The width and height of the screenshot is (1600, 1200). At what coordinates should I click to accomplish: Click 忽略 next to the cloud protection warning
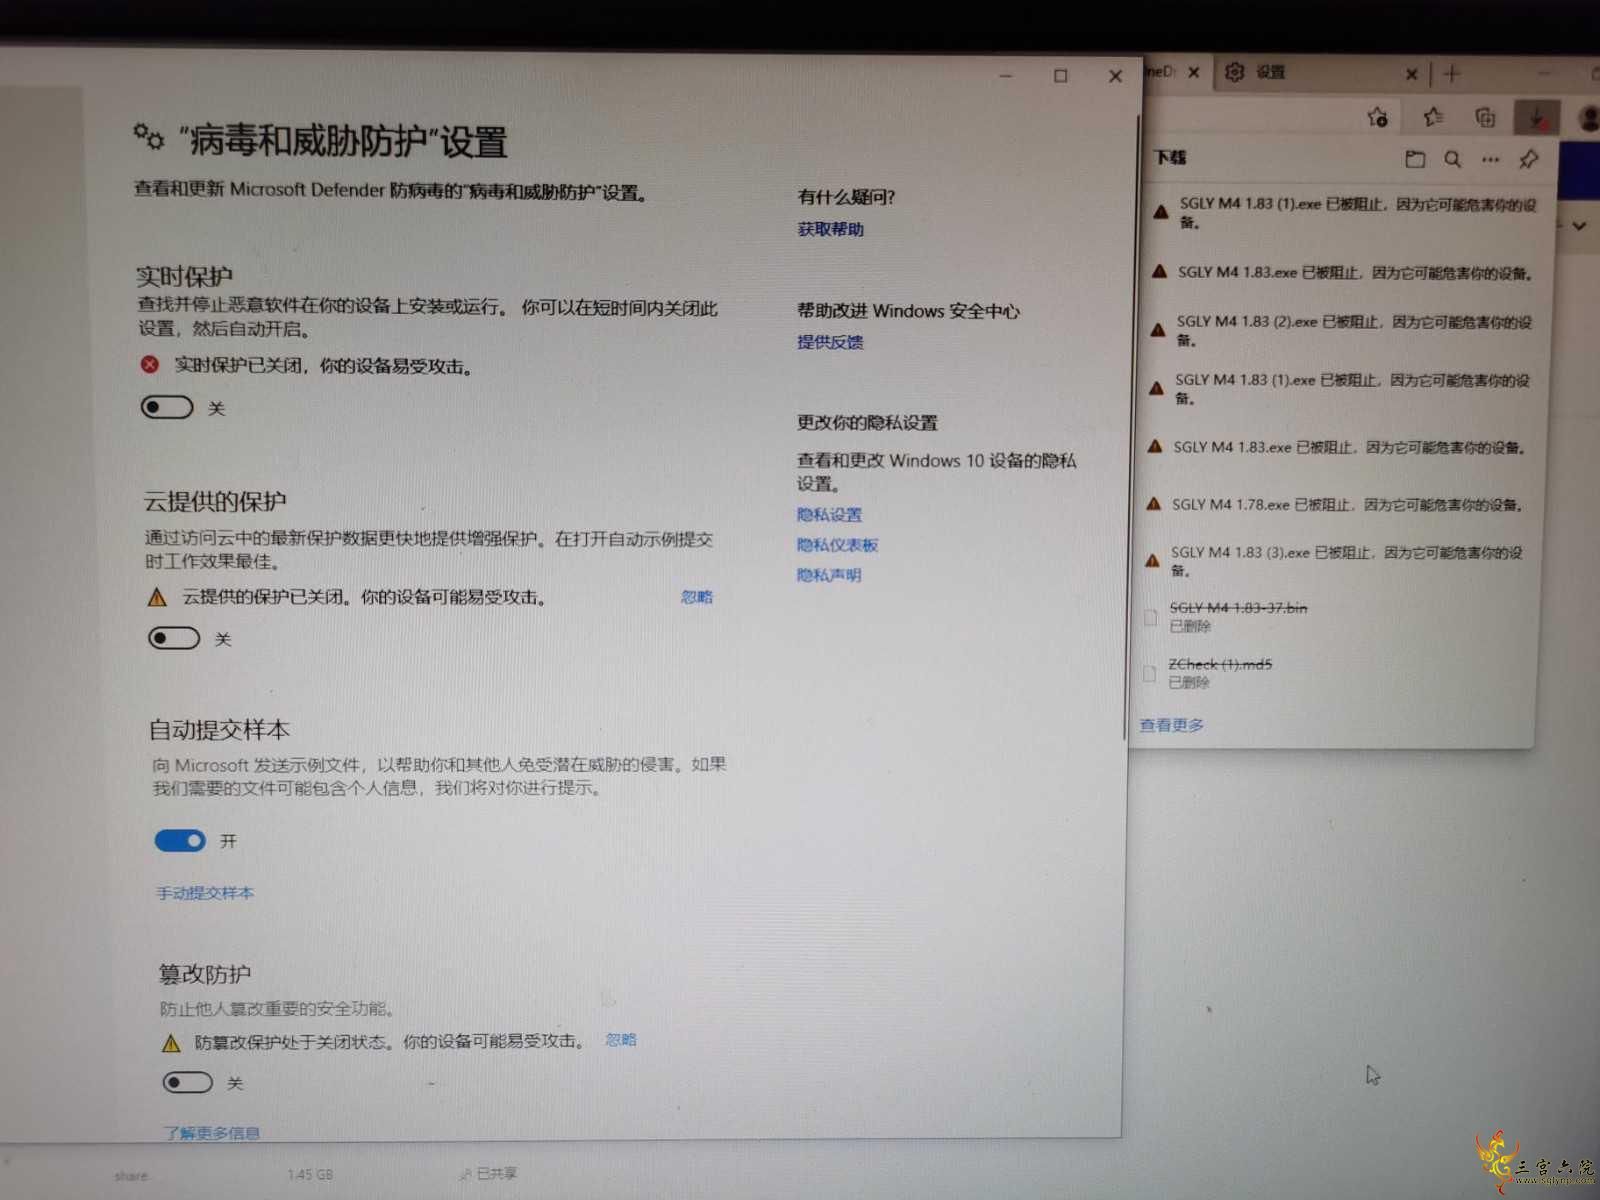[x=697, y=597]
